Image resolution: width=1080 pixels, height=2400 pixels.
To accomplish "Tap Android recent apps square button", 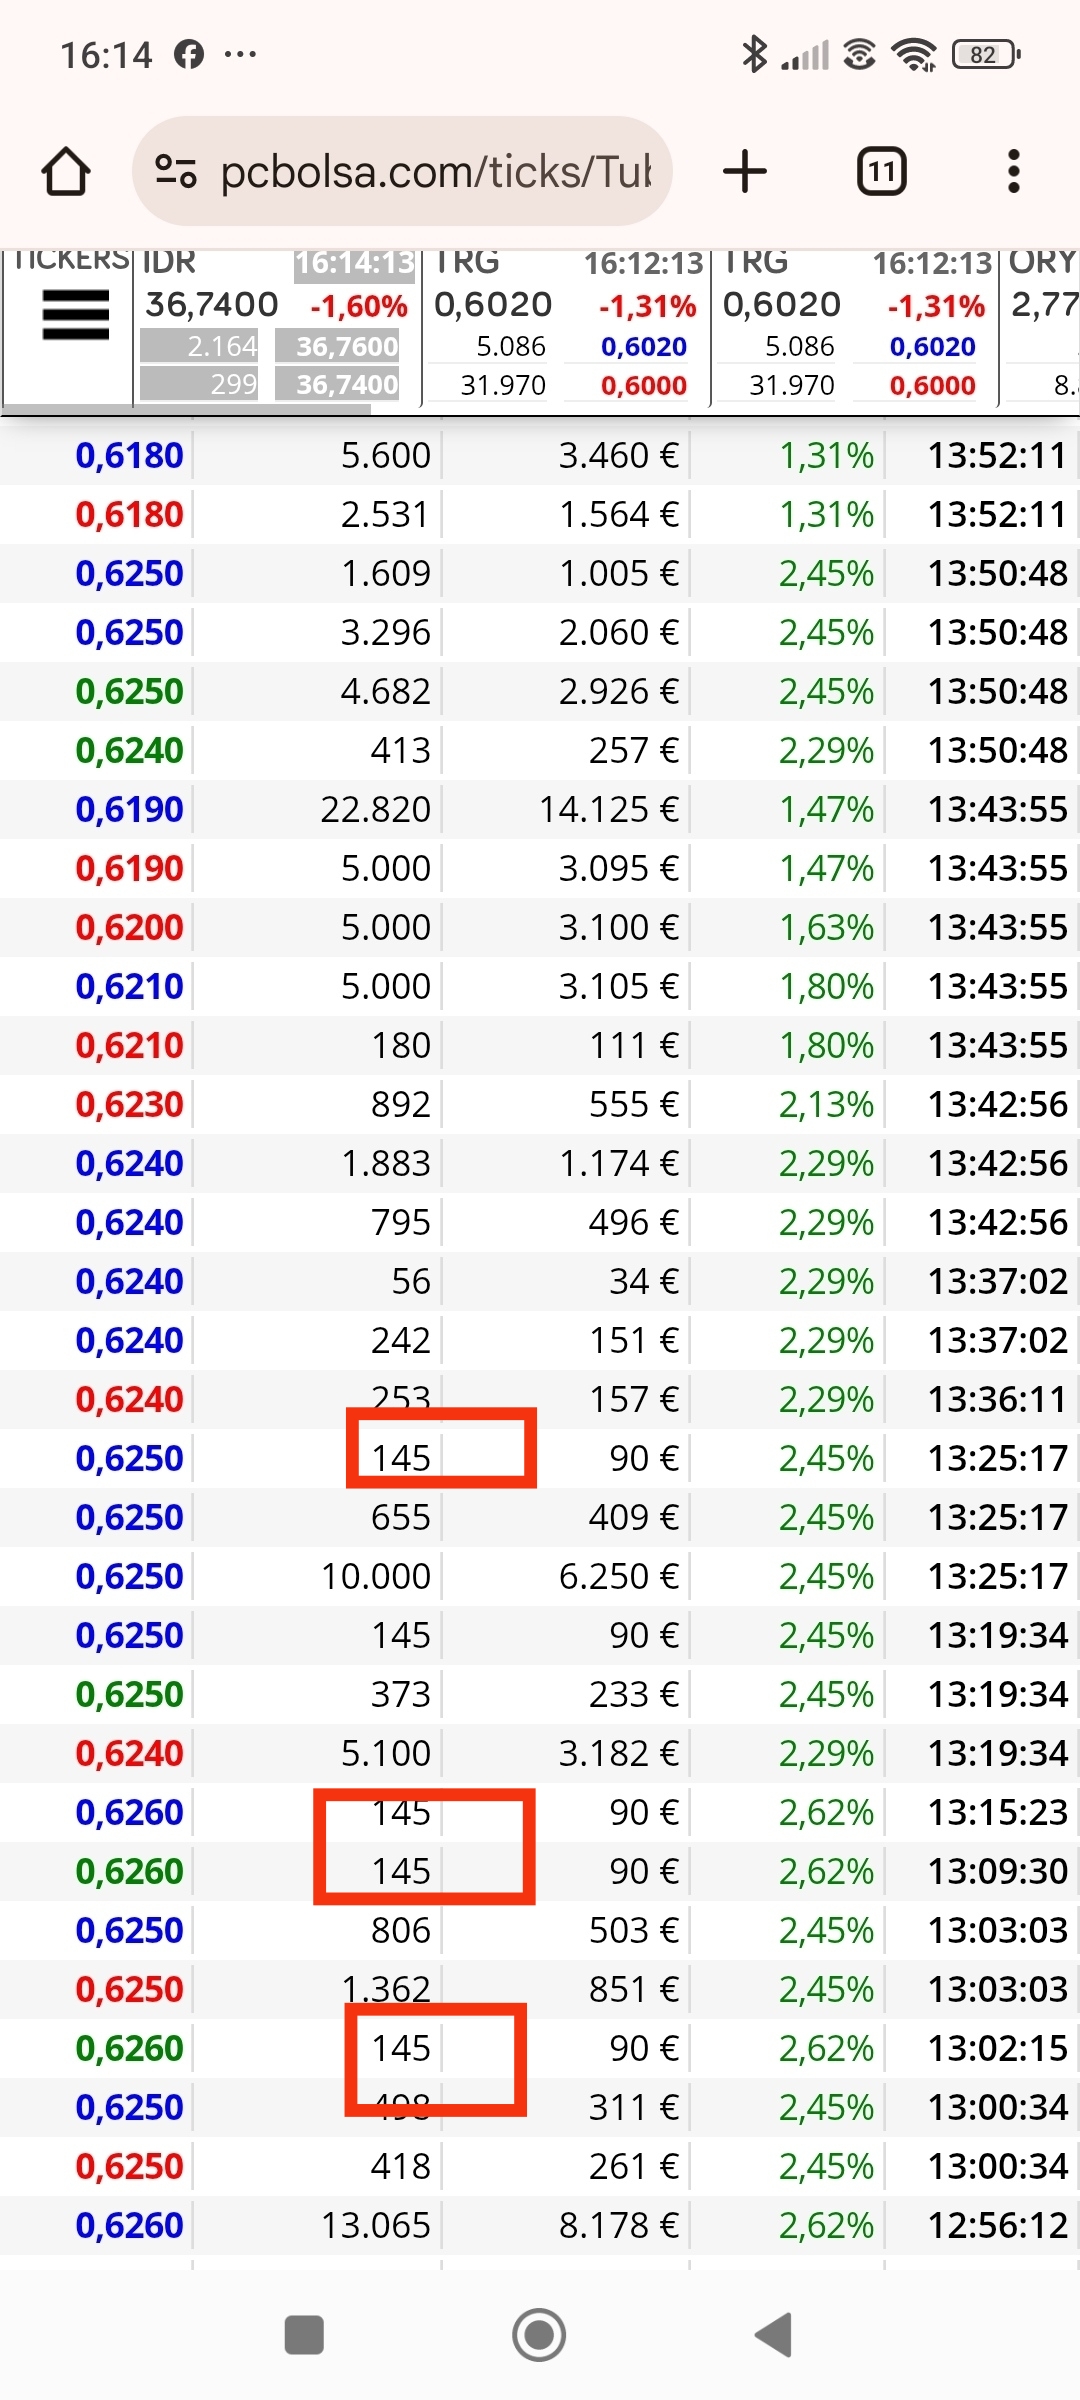I will click(x=304, y=2335).
